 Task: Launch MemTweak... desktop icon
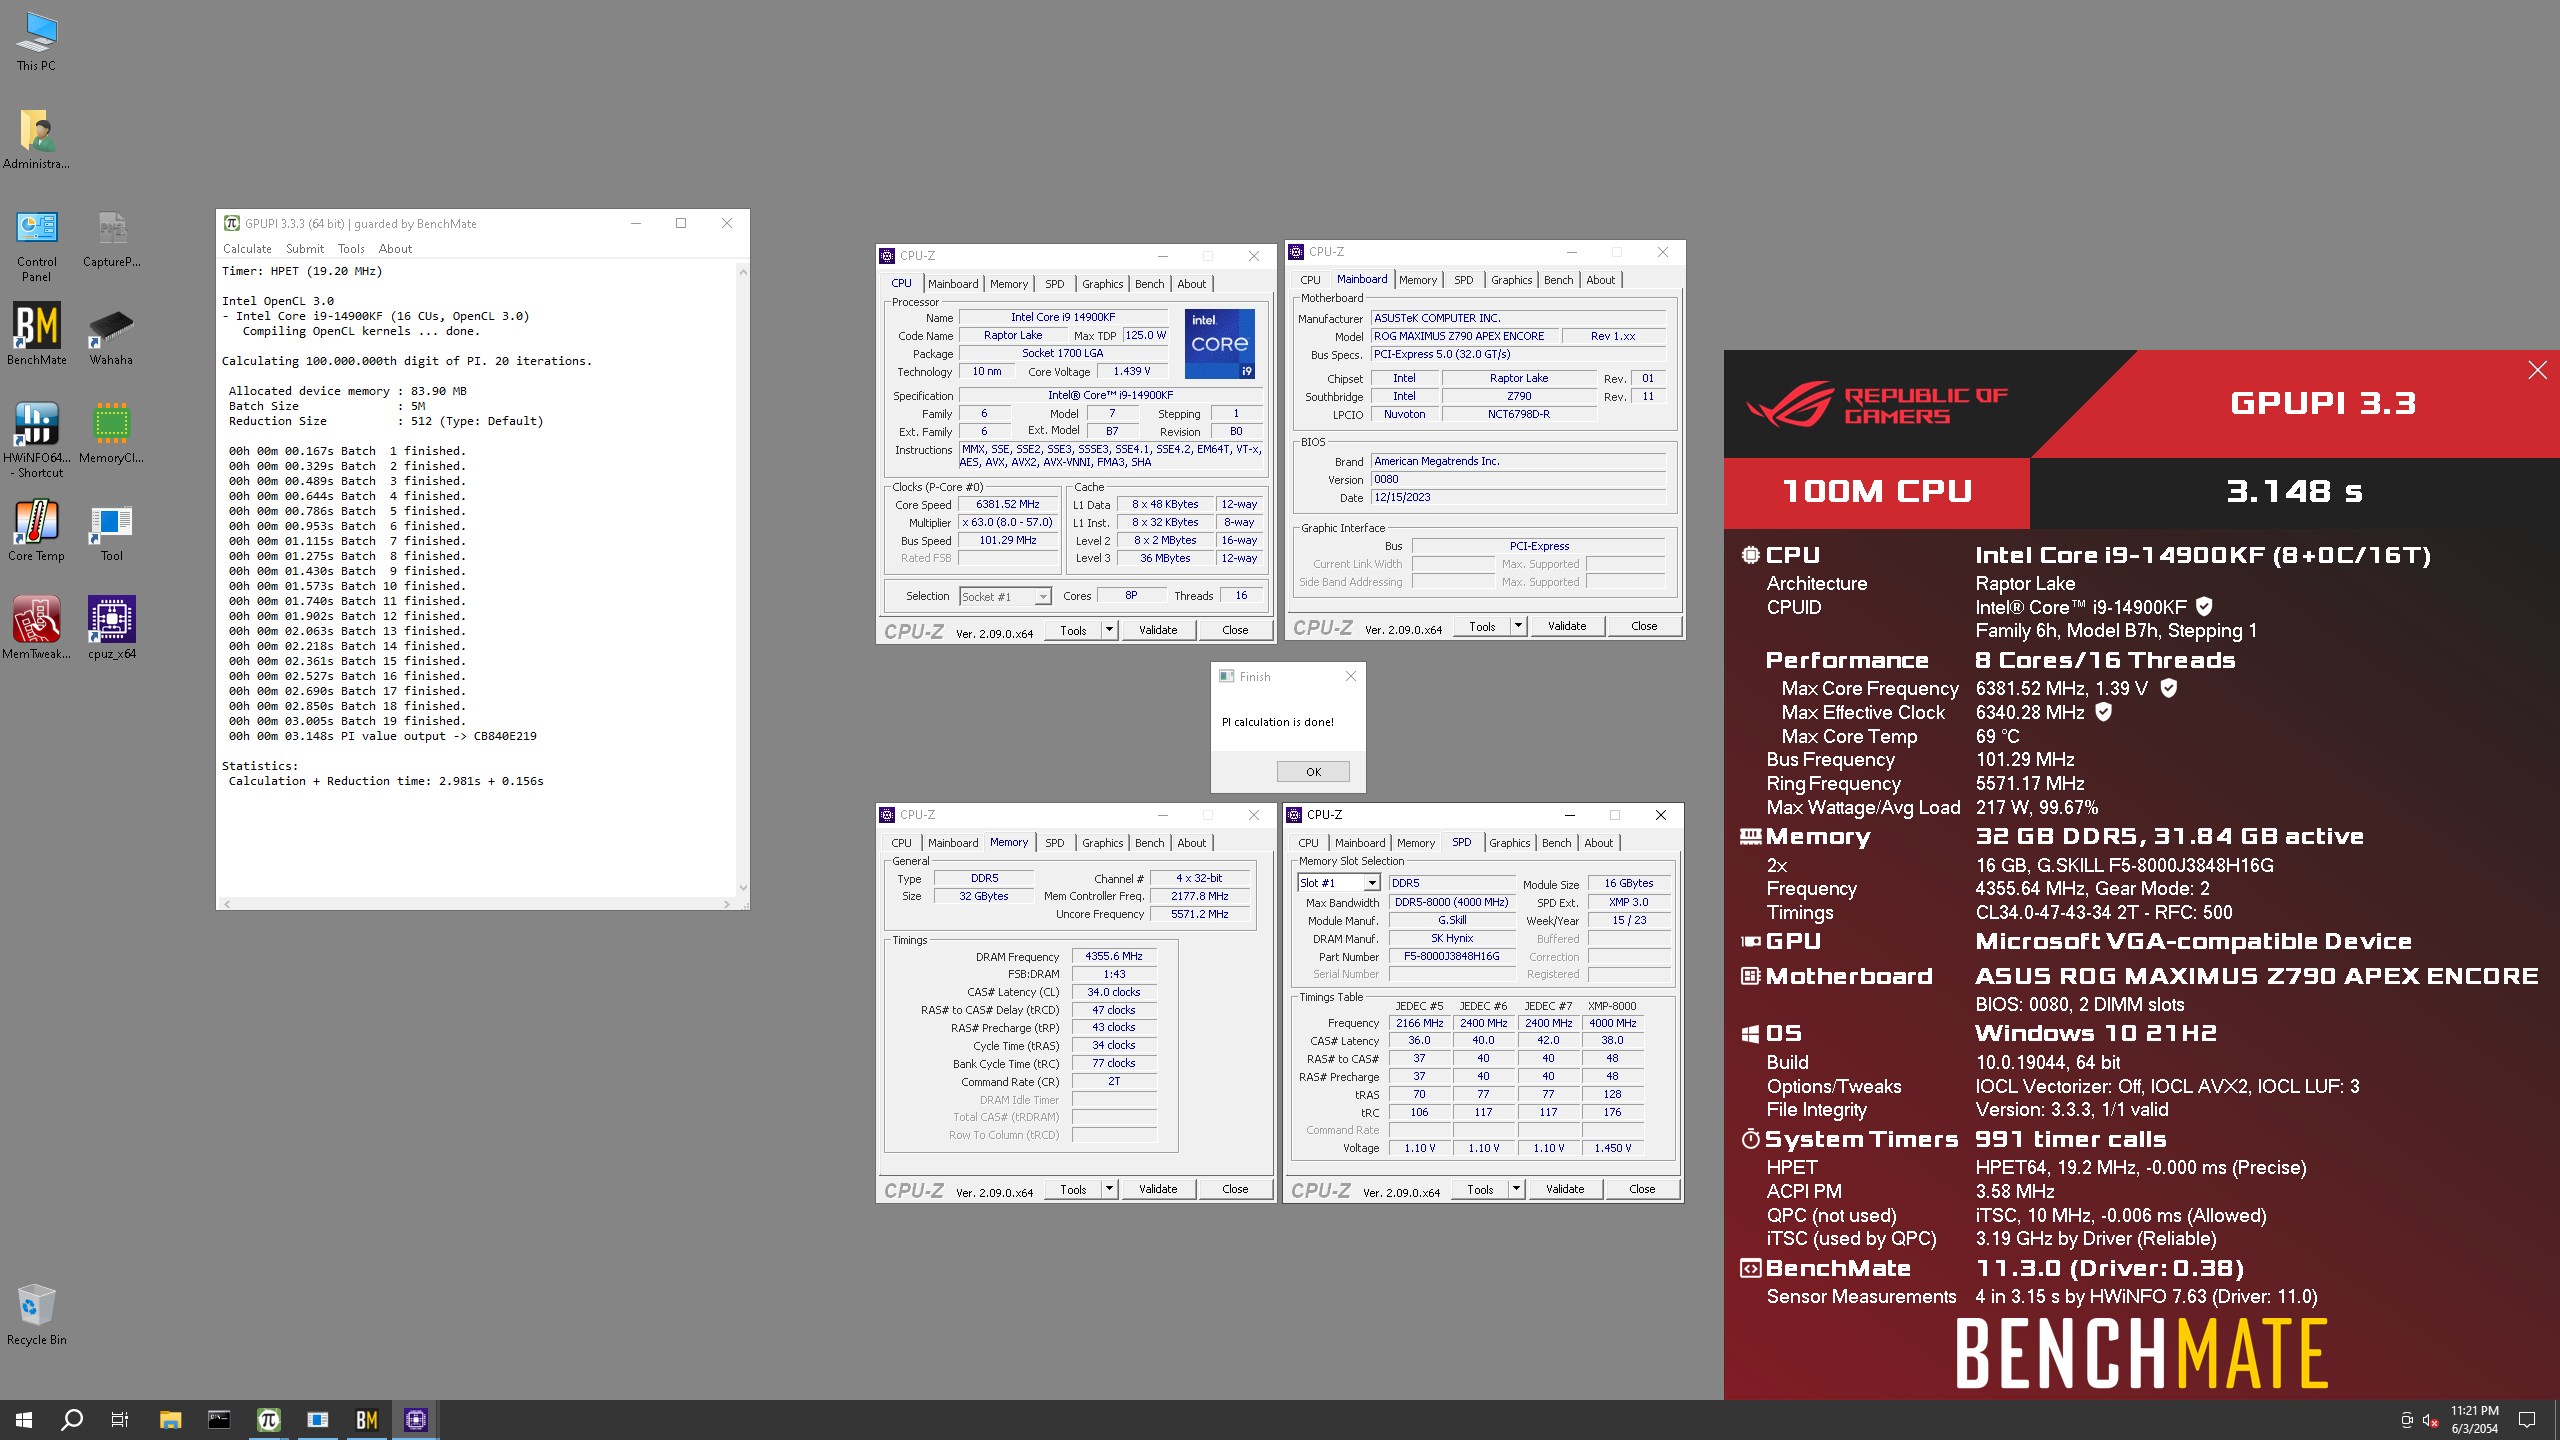click(x=36, y=629)
